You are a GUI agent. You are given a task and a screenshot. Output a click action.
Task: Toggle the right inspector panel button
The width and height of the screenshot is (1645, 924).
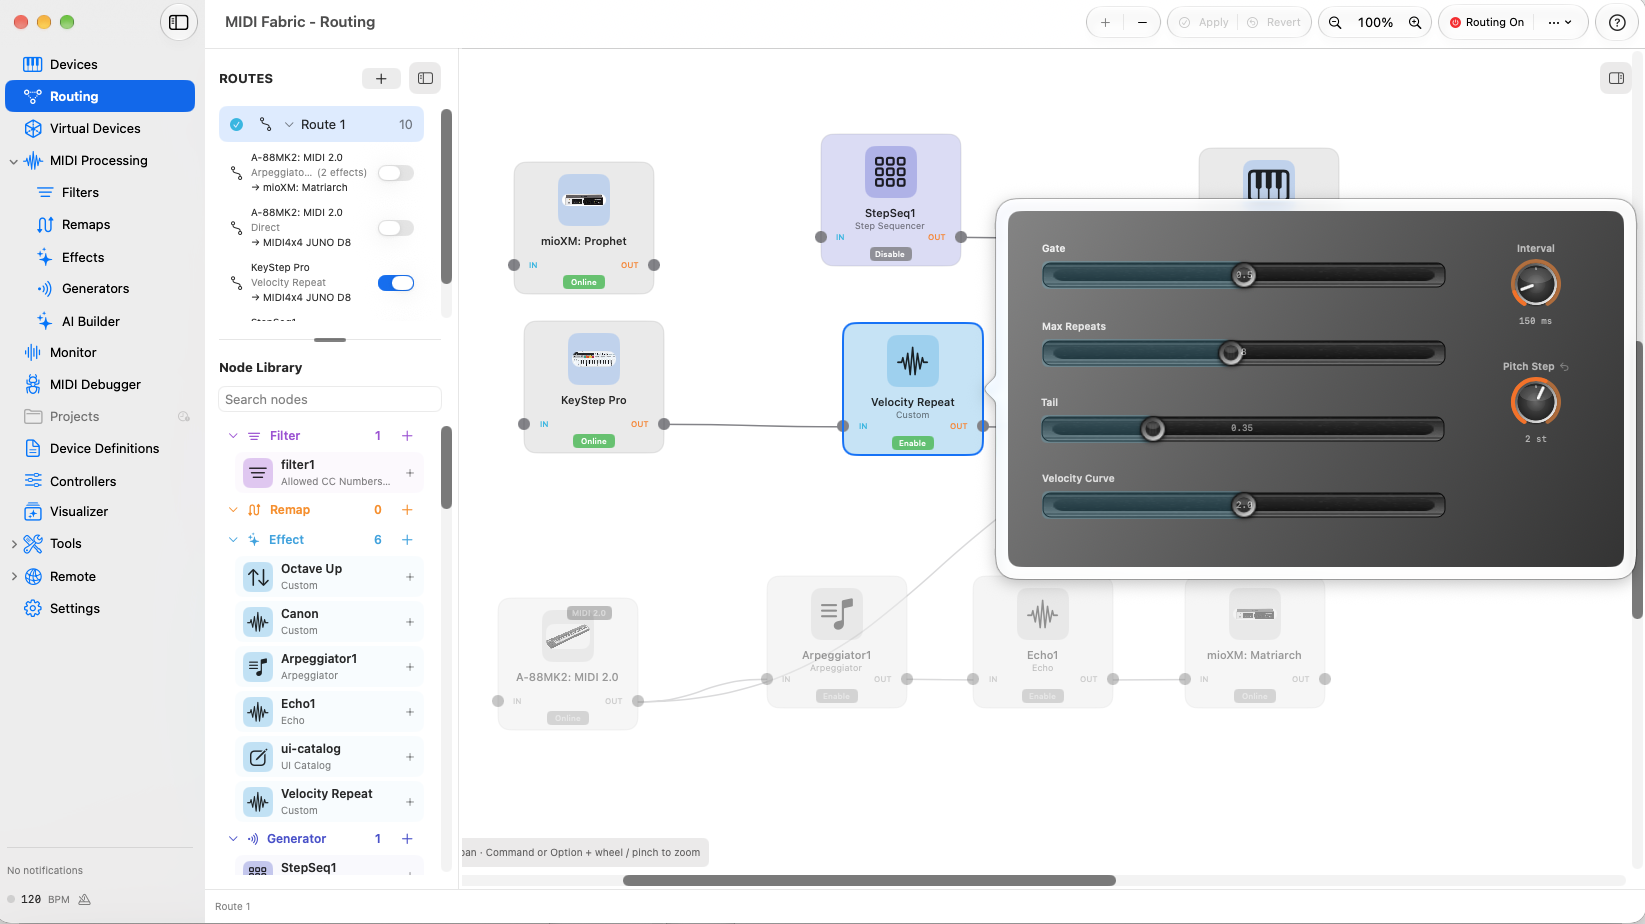[1616, 78]
